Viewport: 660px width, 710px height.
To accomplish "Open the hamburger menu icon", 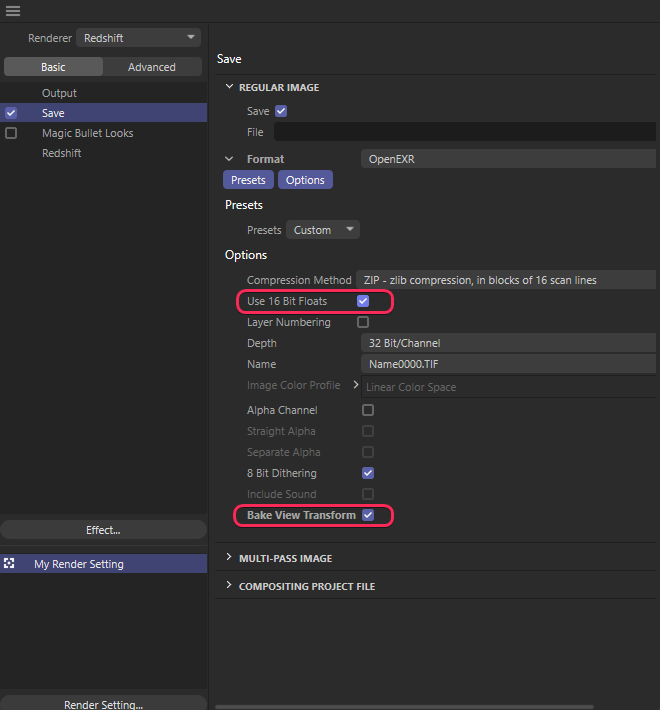I will pyautogui.click(x=13, y=11).
